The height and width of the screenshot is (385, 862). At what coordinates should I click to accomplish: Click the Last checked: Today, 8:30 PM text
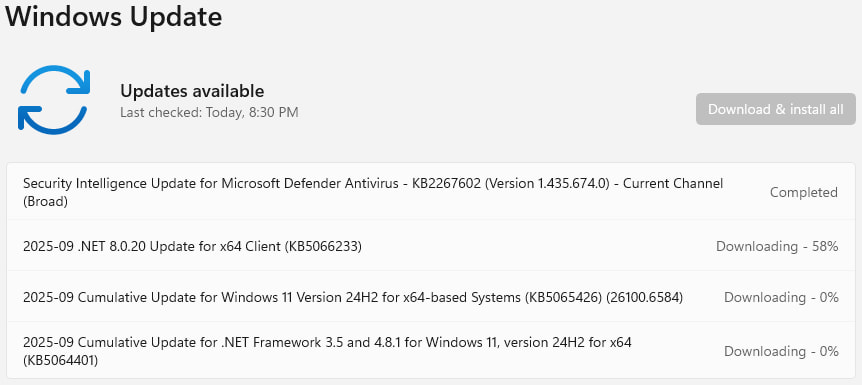click(x=209, y=113)
